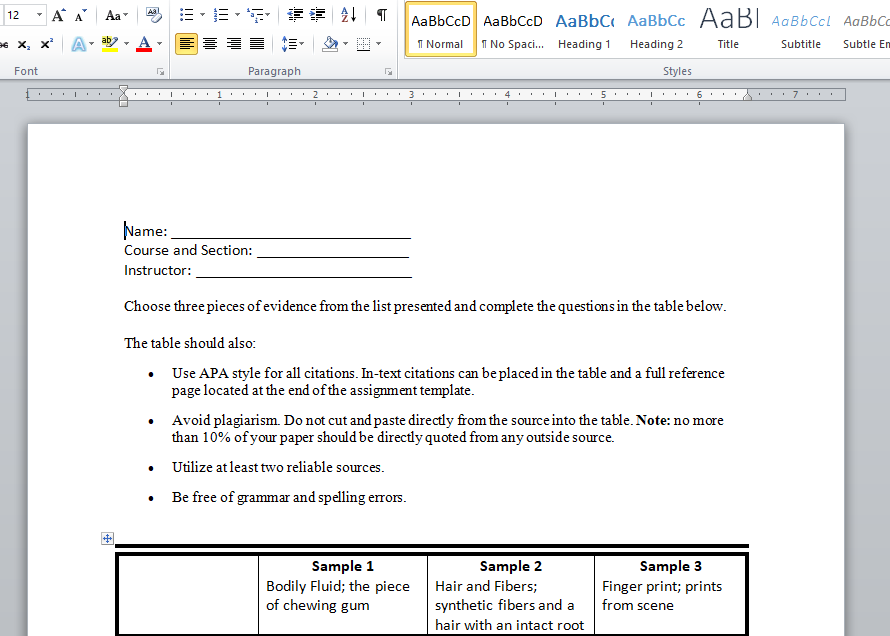Open the Line Spacing options
The image size is (890, 636).
(x=293, y=44)
